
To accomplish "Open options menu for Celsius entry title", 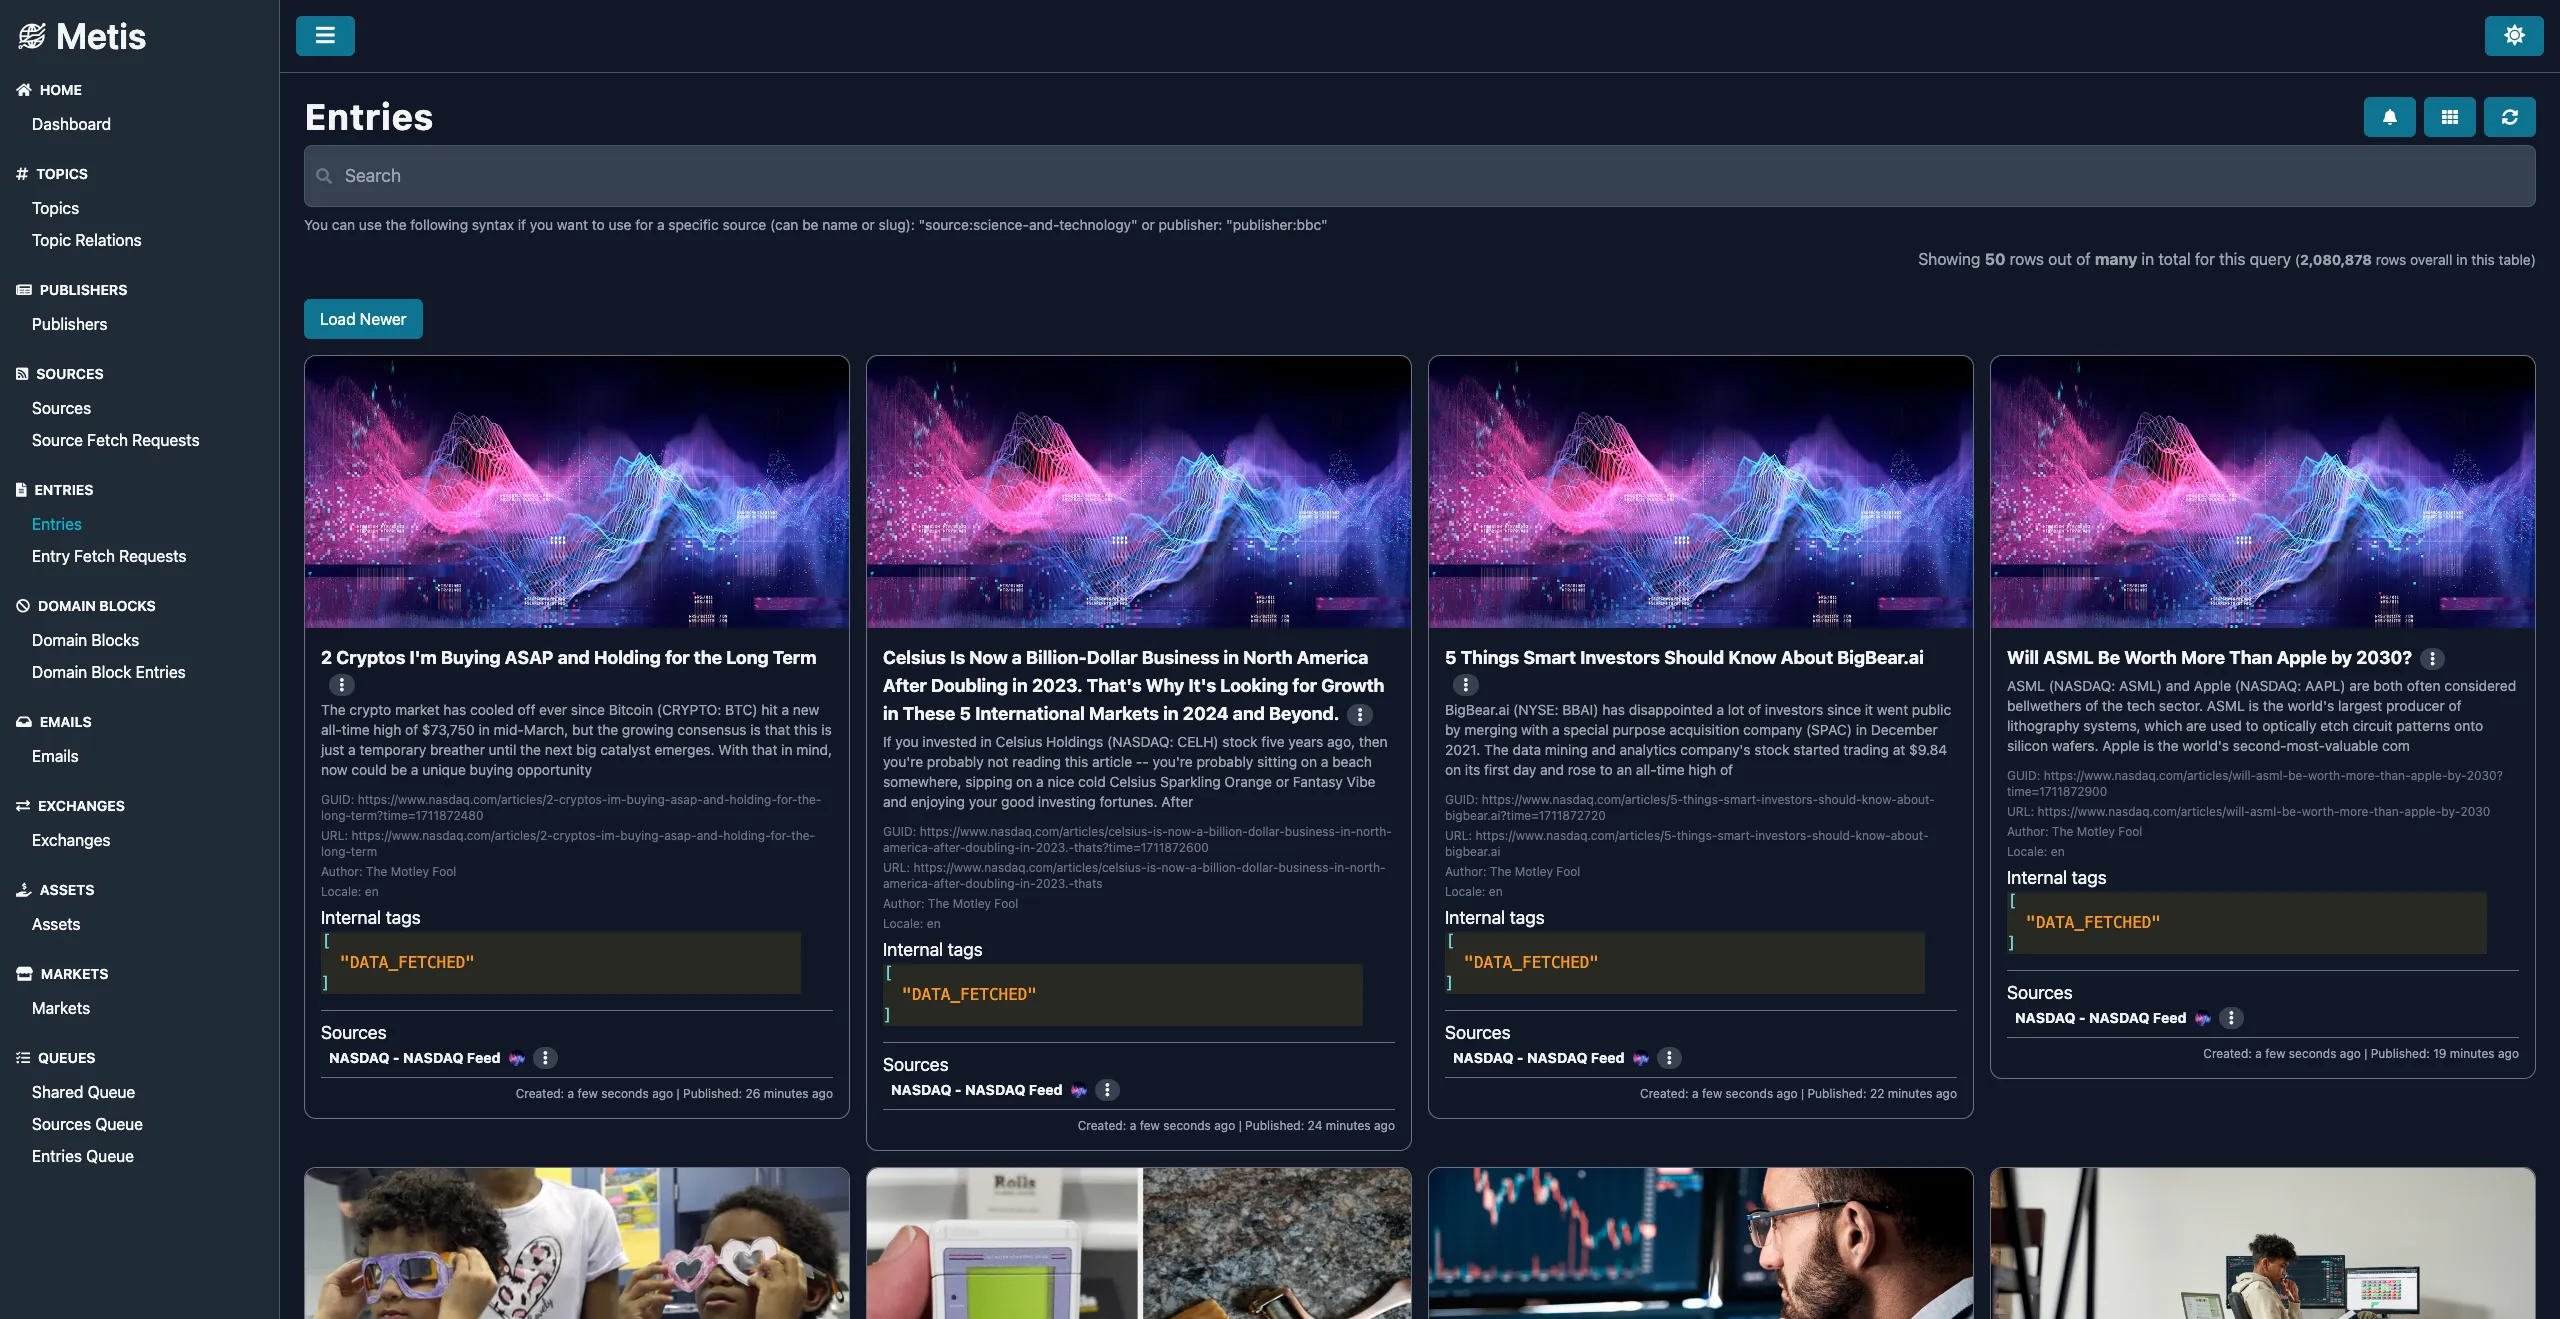I will click(x=1360, y=715).
